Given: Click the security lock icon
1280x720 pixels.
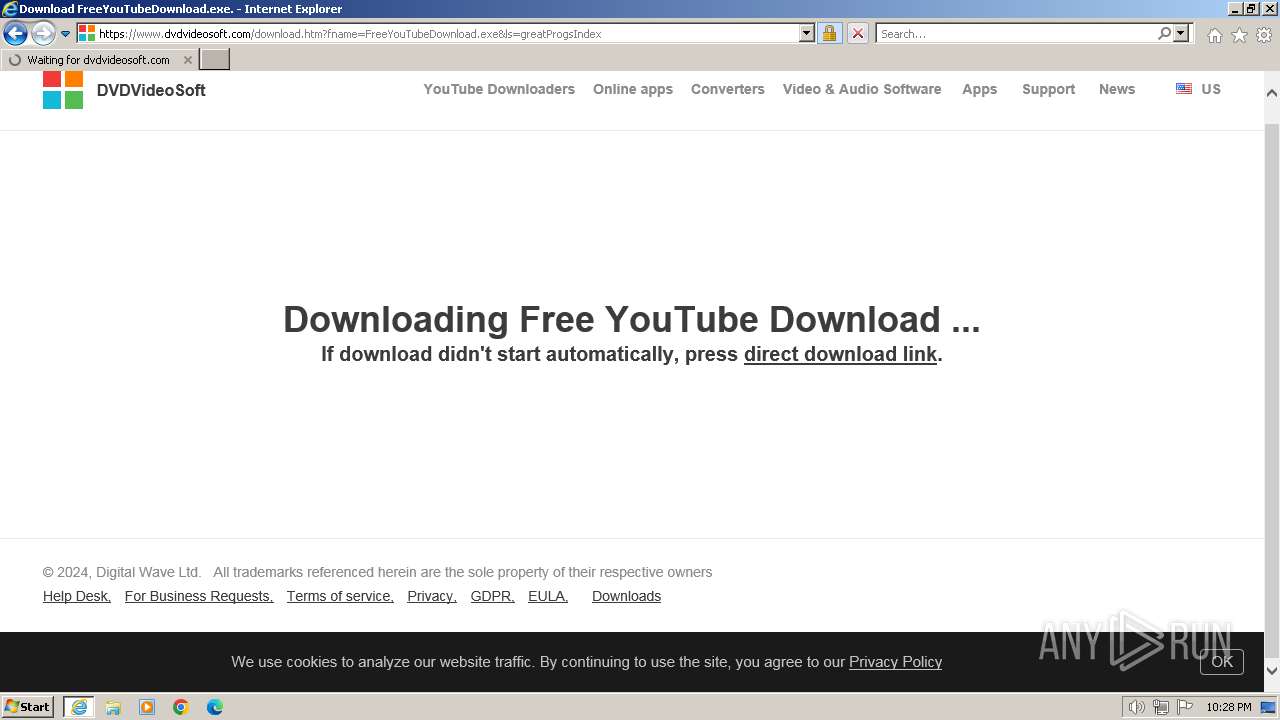Looking at the screenshot, I should pos(829,33).
